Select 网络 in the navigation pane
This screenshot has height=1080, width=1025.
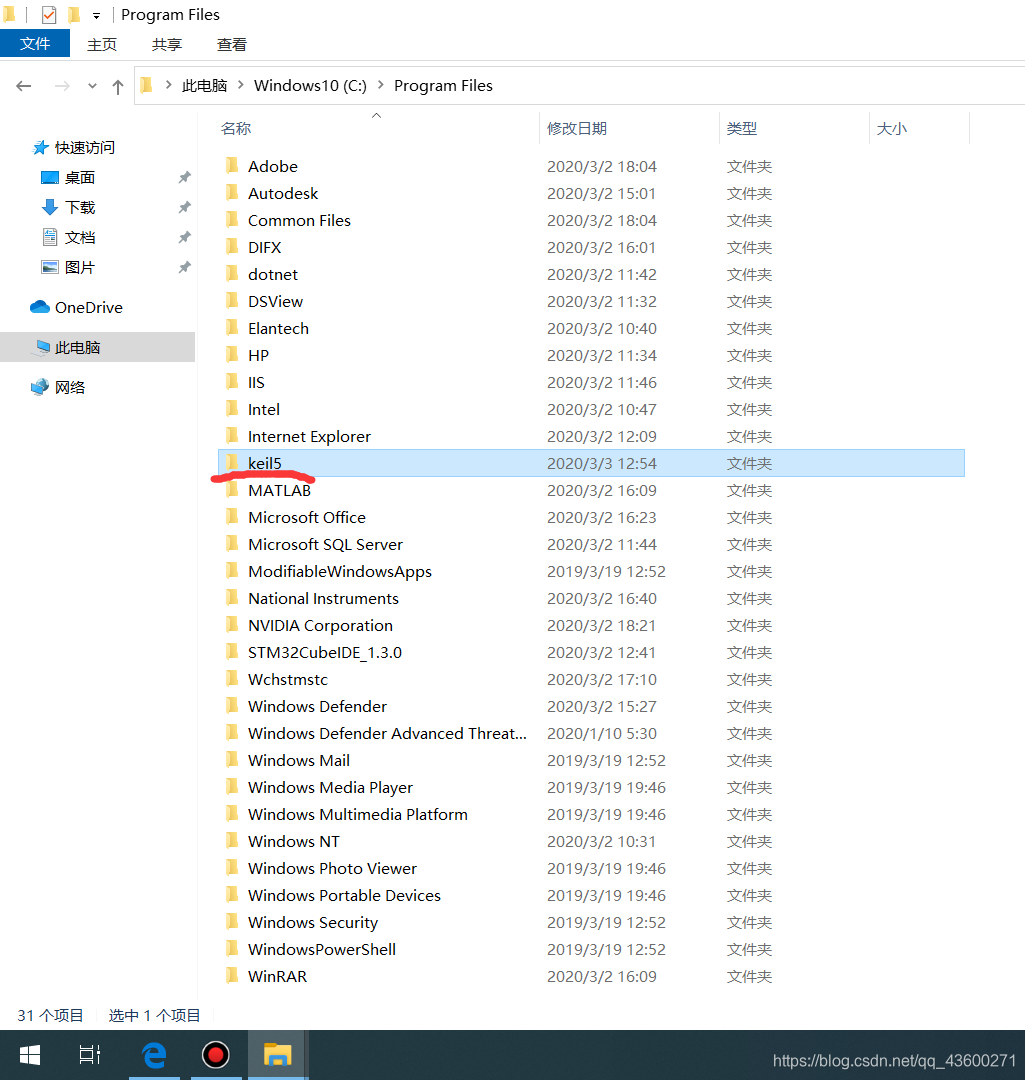tap(70, 387)
